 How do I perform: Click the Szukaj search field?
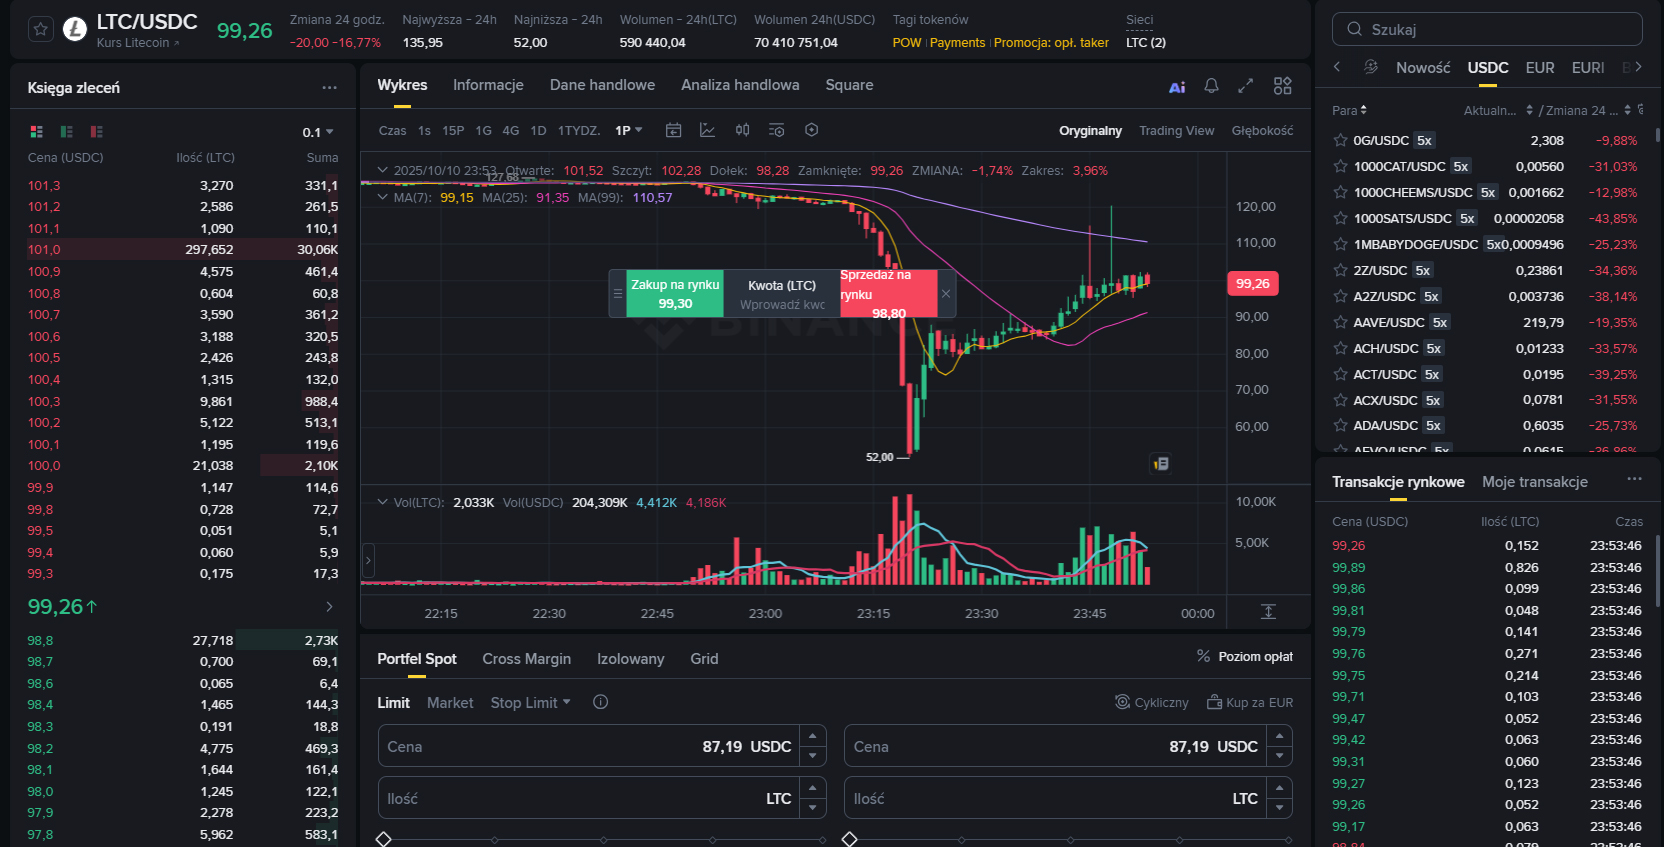[x=1487, y=29]
